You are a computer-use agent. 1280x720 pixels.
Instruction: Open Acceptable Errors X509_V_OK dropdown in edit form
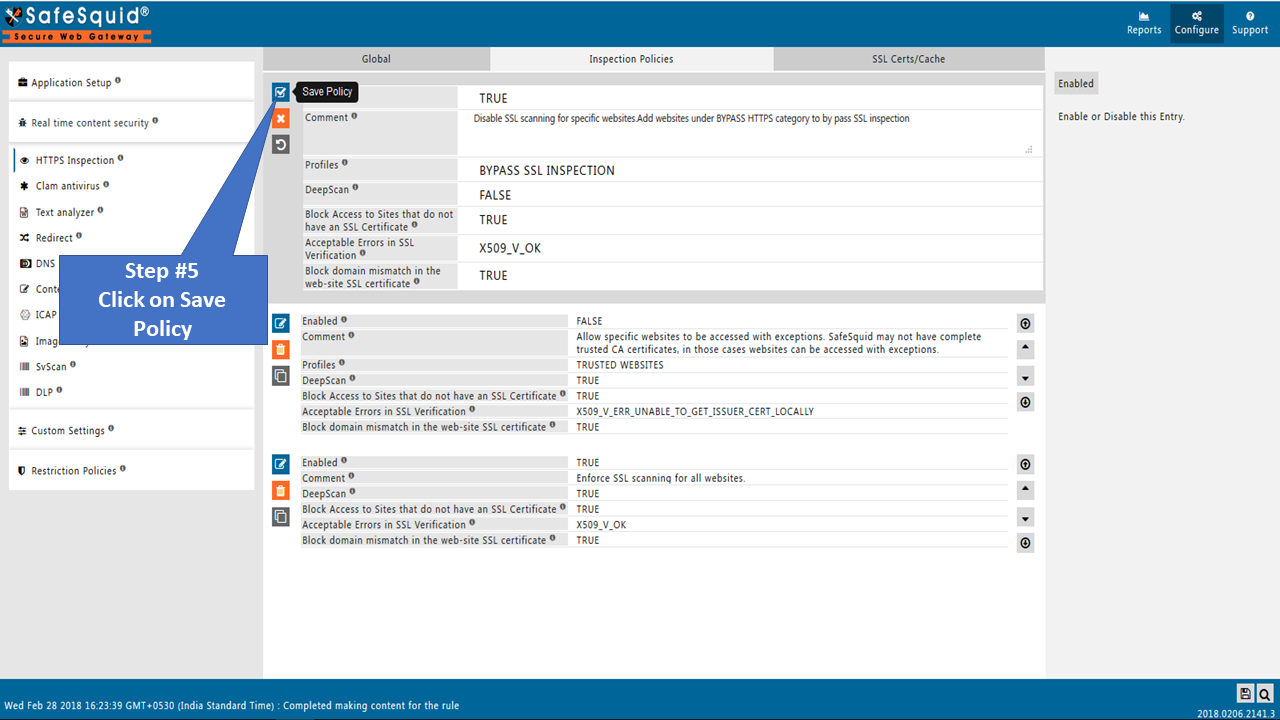click(x=750, y=248)
